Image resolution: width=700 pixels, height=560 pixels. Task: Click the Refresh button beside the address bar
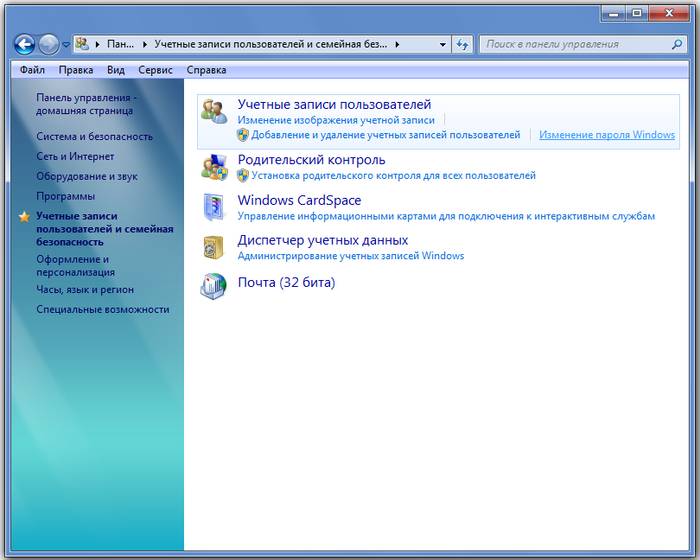(x=462, y=44)
